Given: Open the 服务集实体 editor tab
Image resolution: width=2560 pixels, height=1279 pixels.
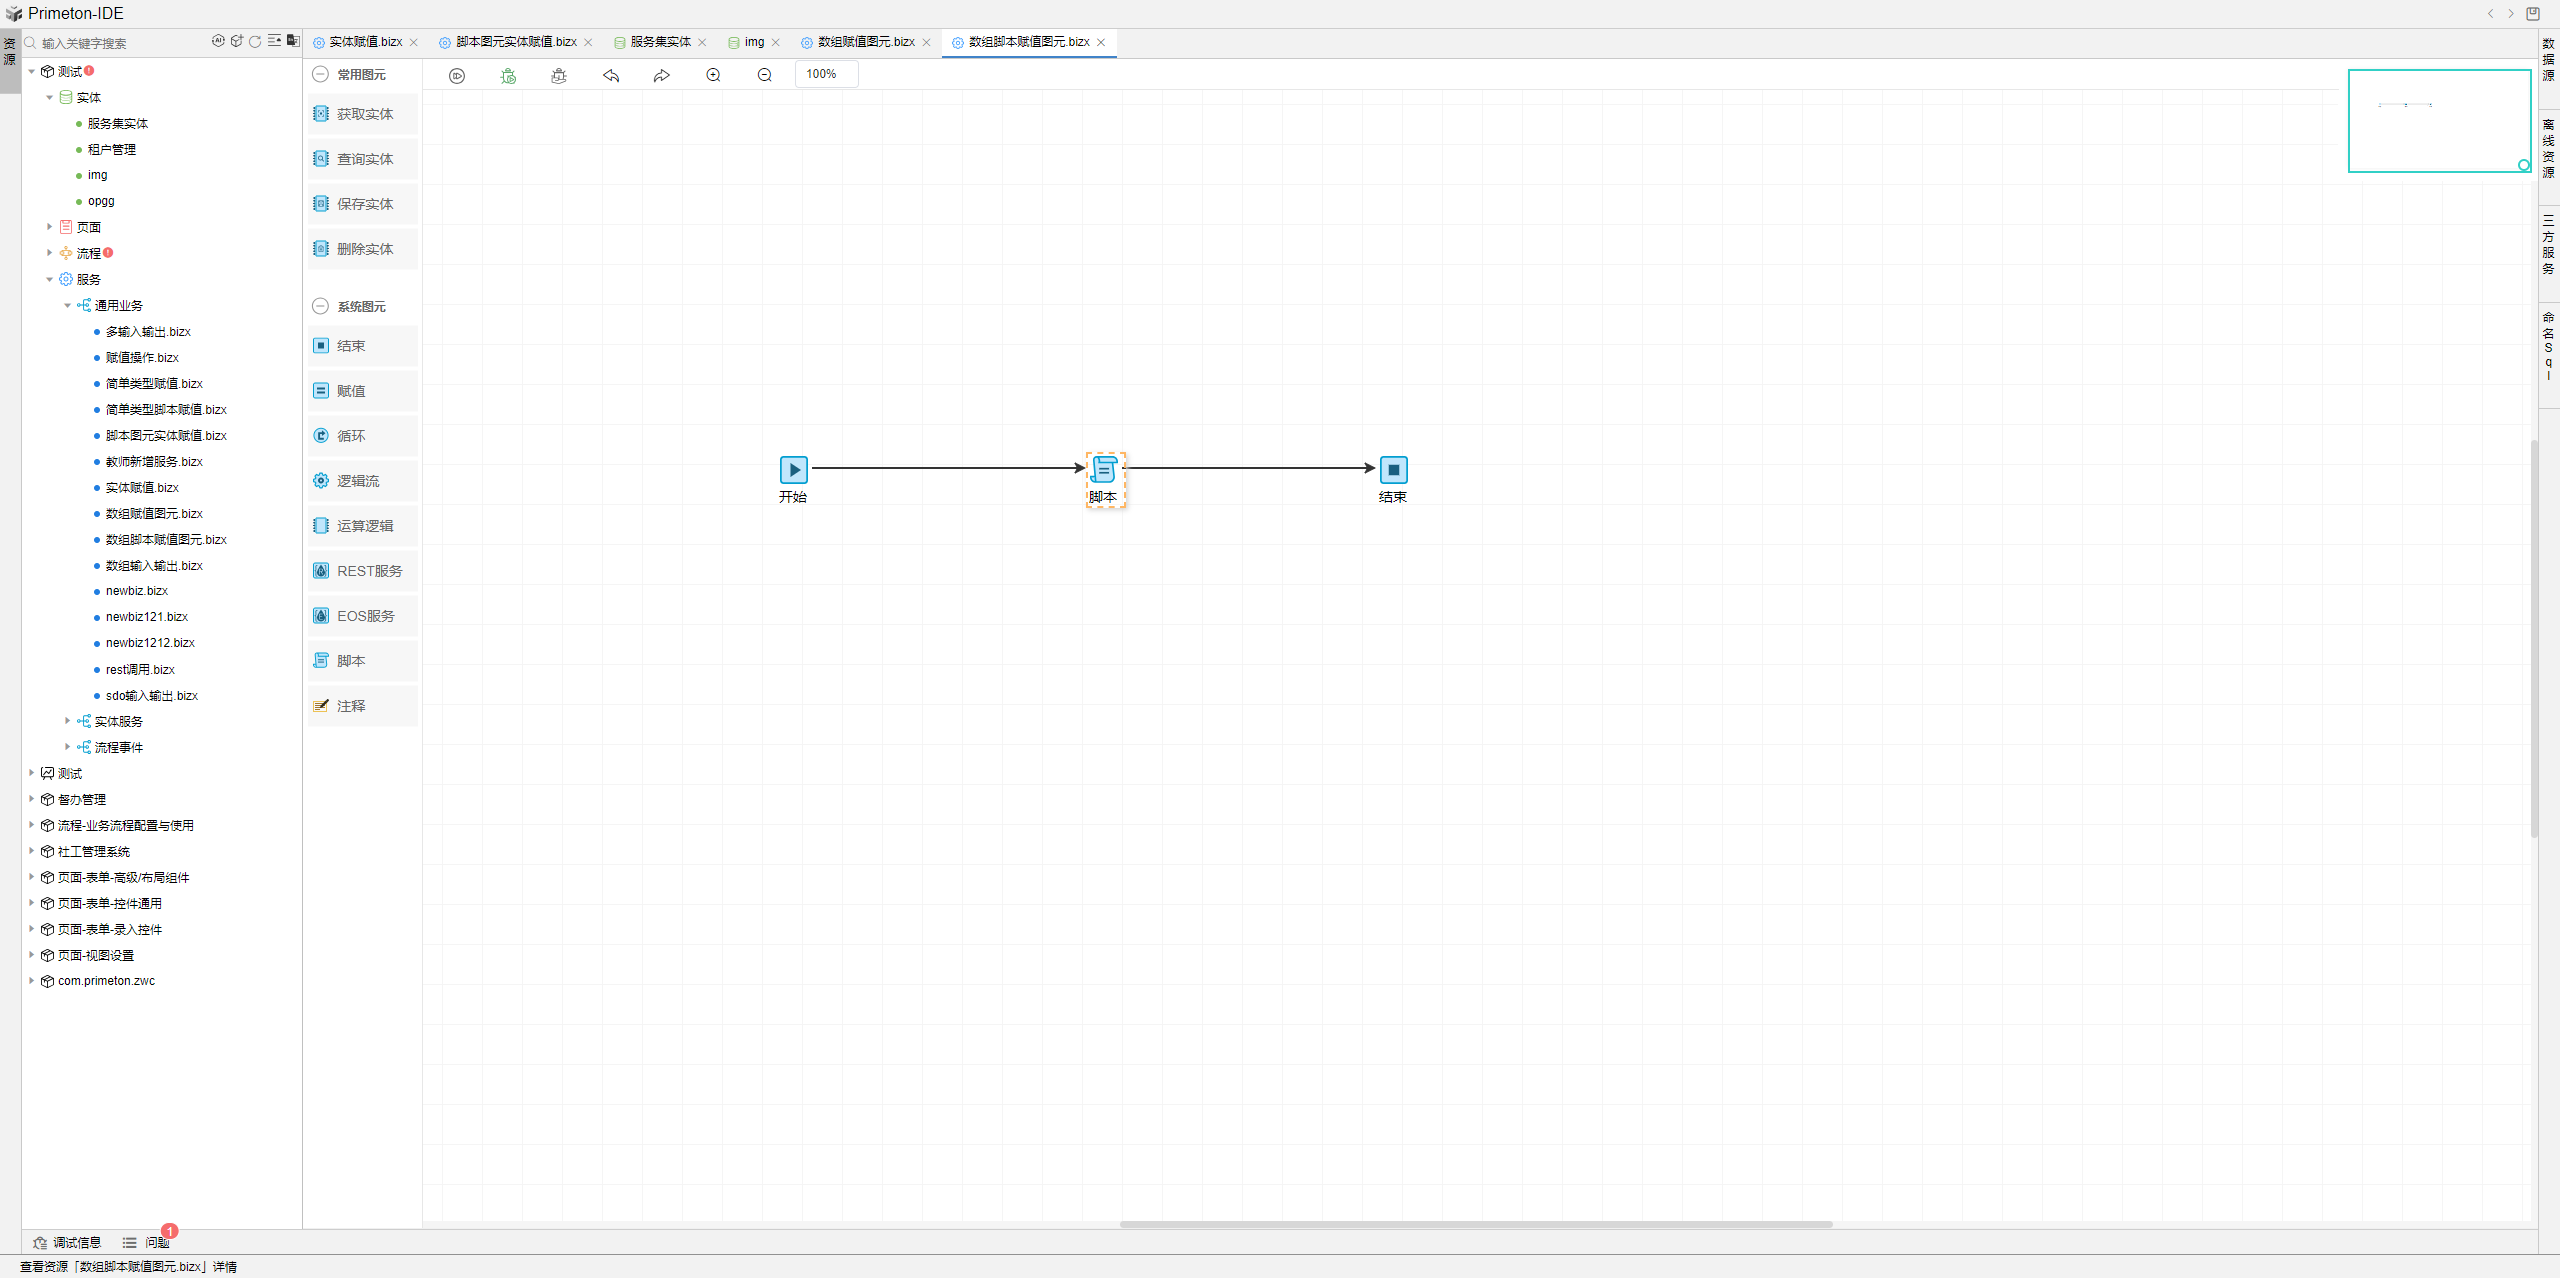Looking at the screenshot, I should pyautogui.click(x=660, y=42).
